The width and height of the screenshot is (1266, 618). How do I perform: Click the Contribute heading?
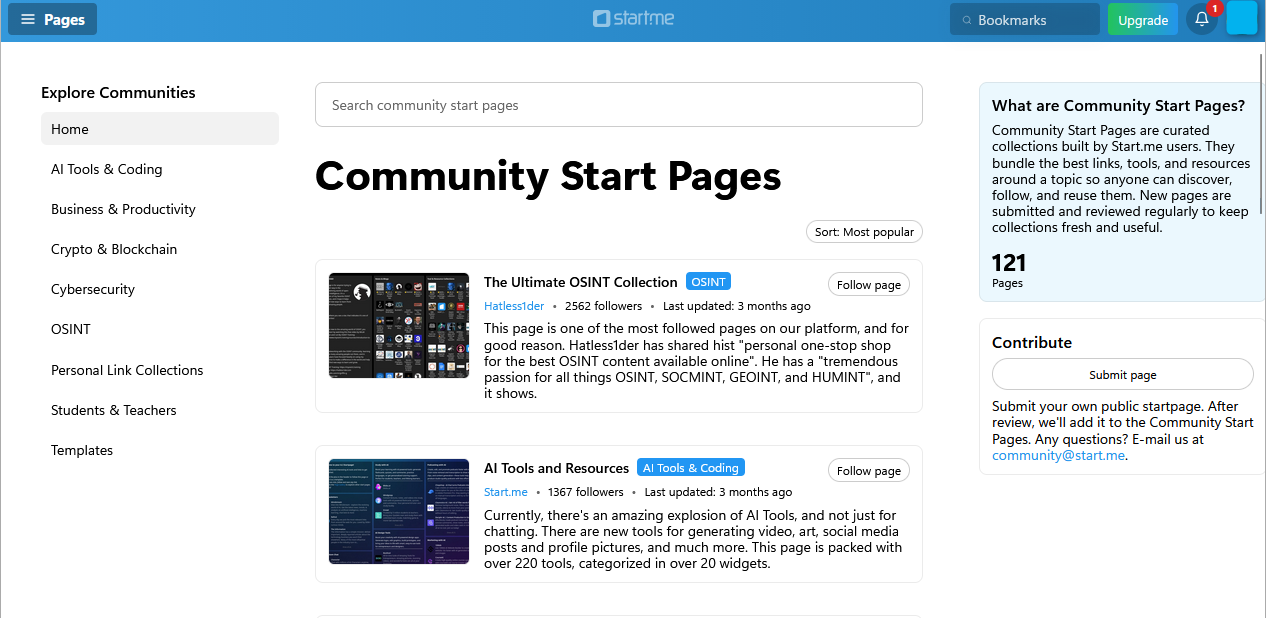[x=1032, y=342]
